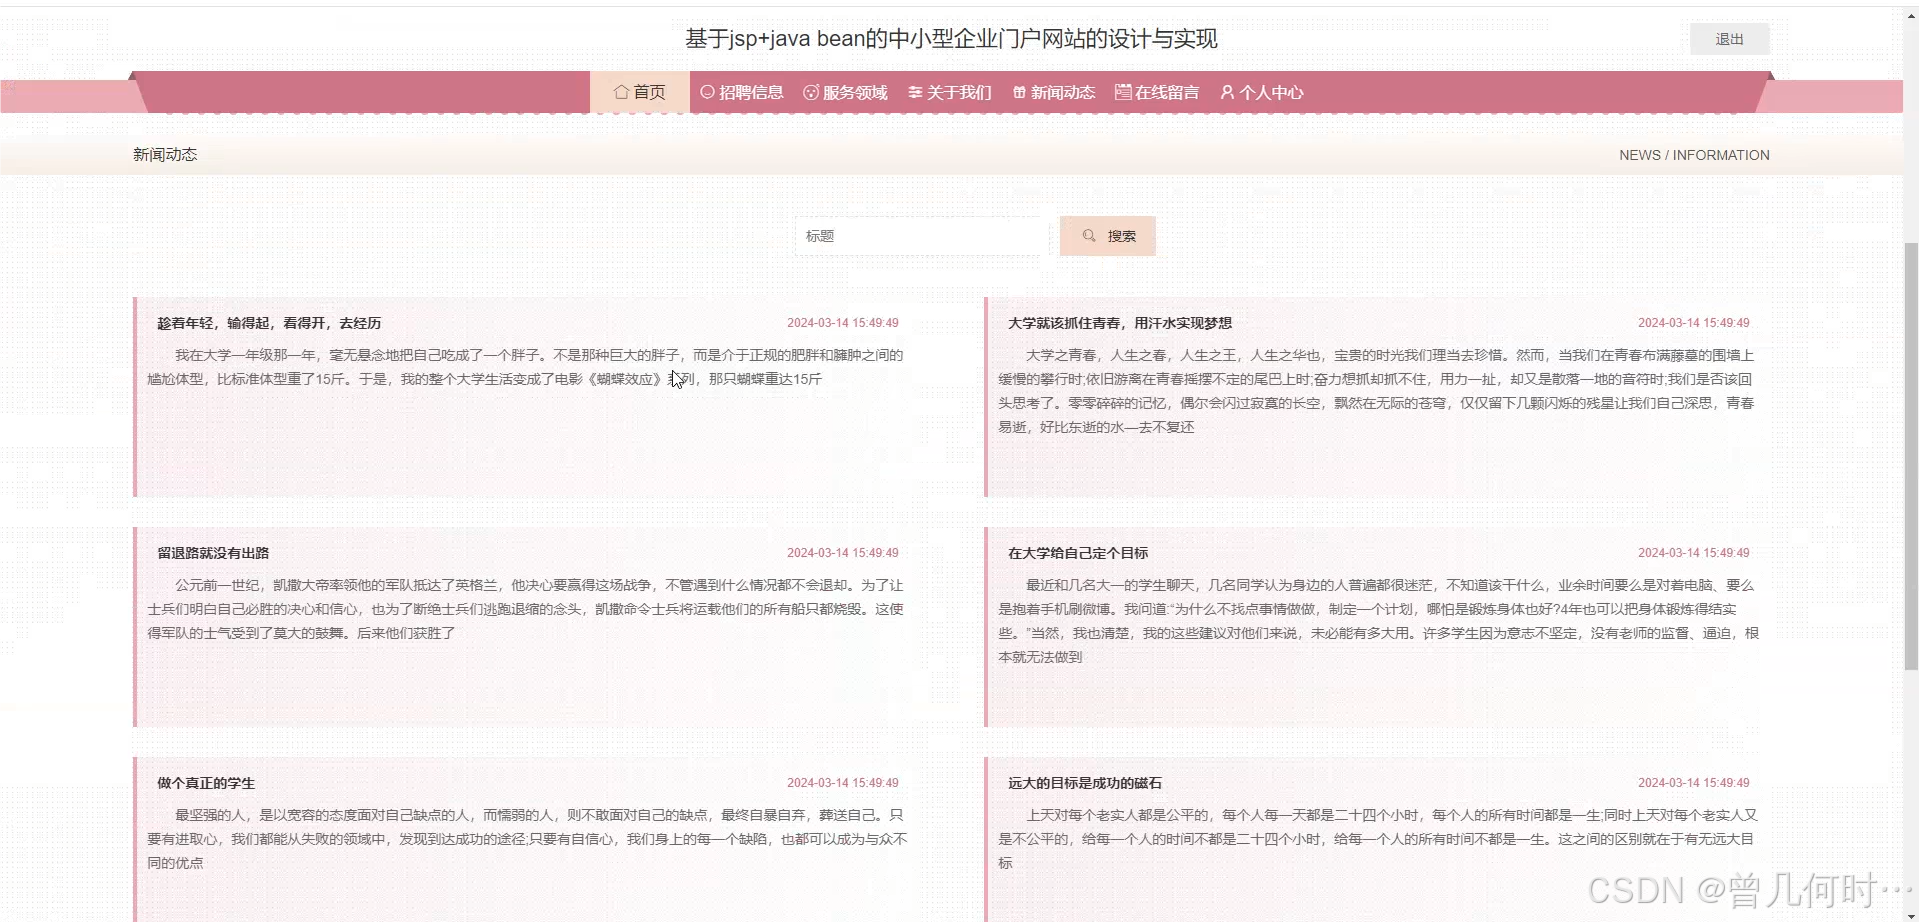Select the person icon beside 个人中心
This screenshot has width=1919, height=922.
1227,91
